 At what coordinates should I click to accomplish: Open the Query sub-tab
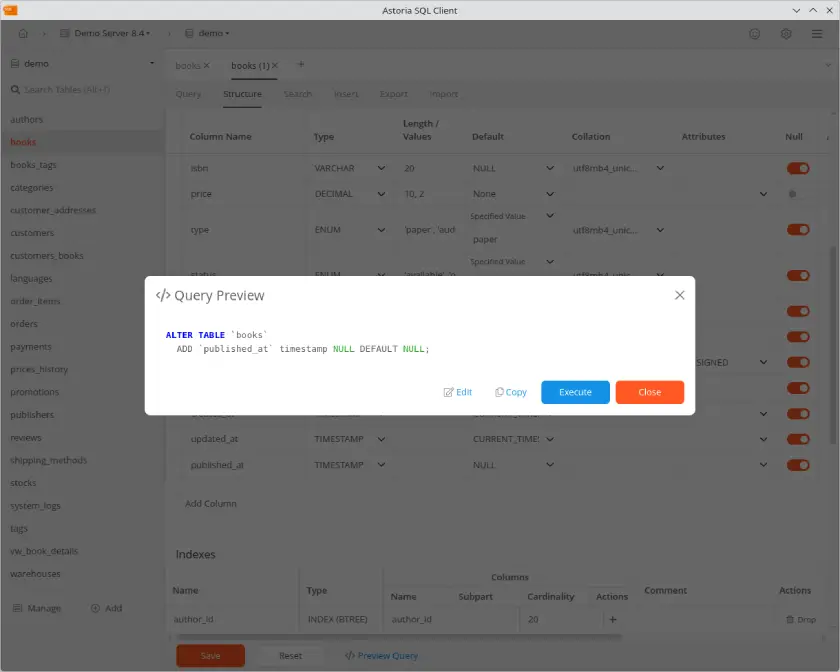coord(188,94)
